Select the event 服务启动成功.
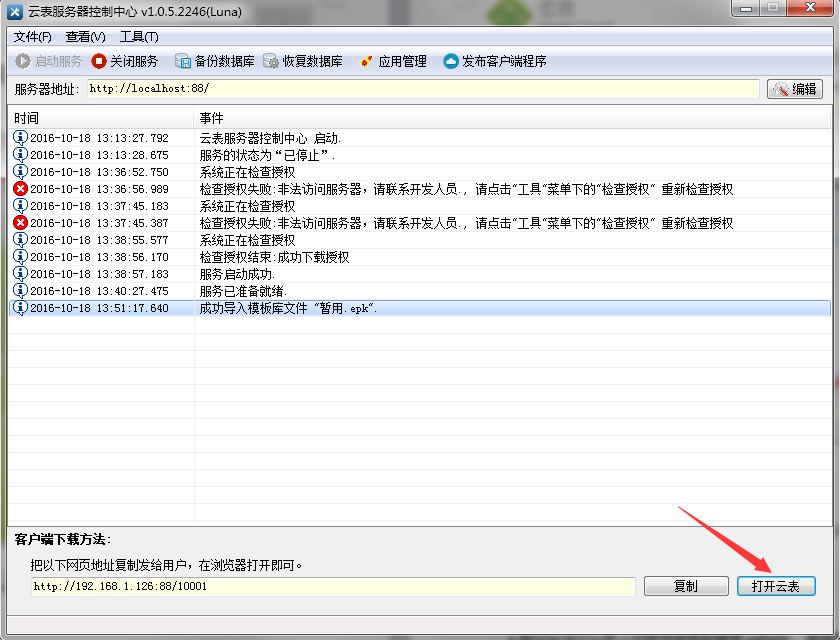 pos(237,274)
